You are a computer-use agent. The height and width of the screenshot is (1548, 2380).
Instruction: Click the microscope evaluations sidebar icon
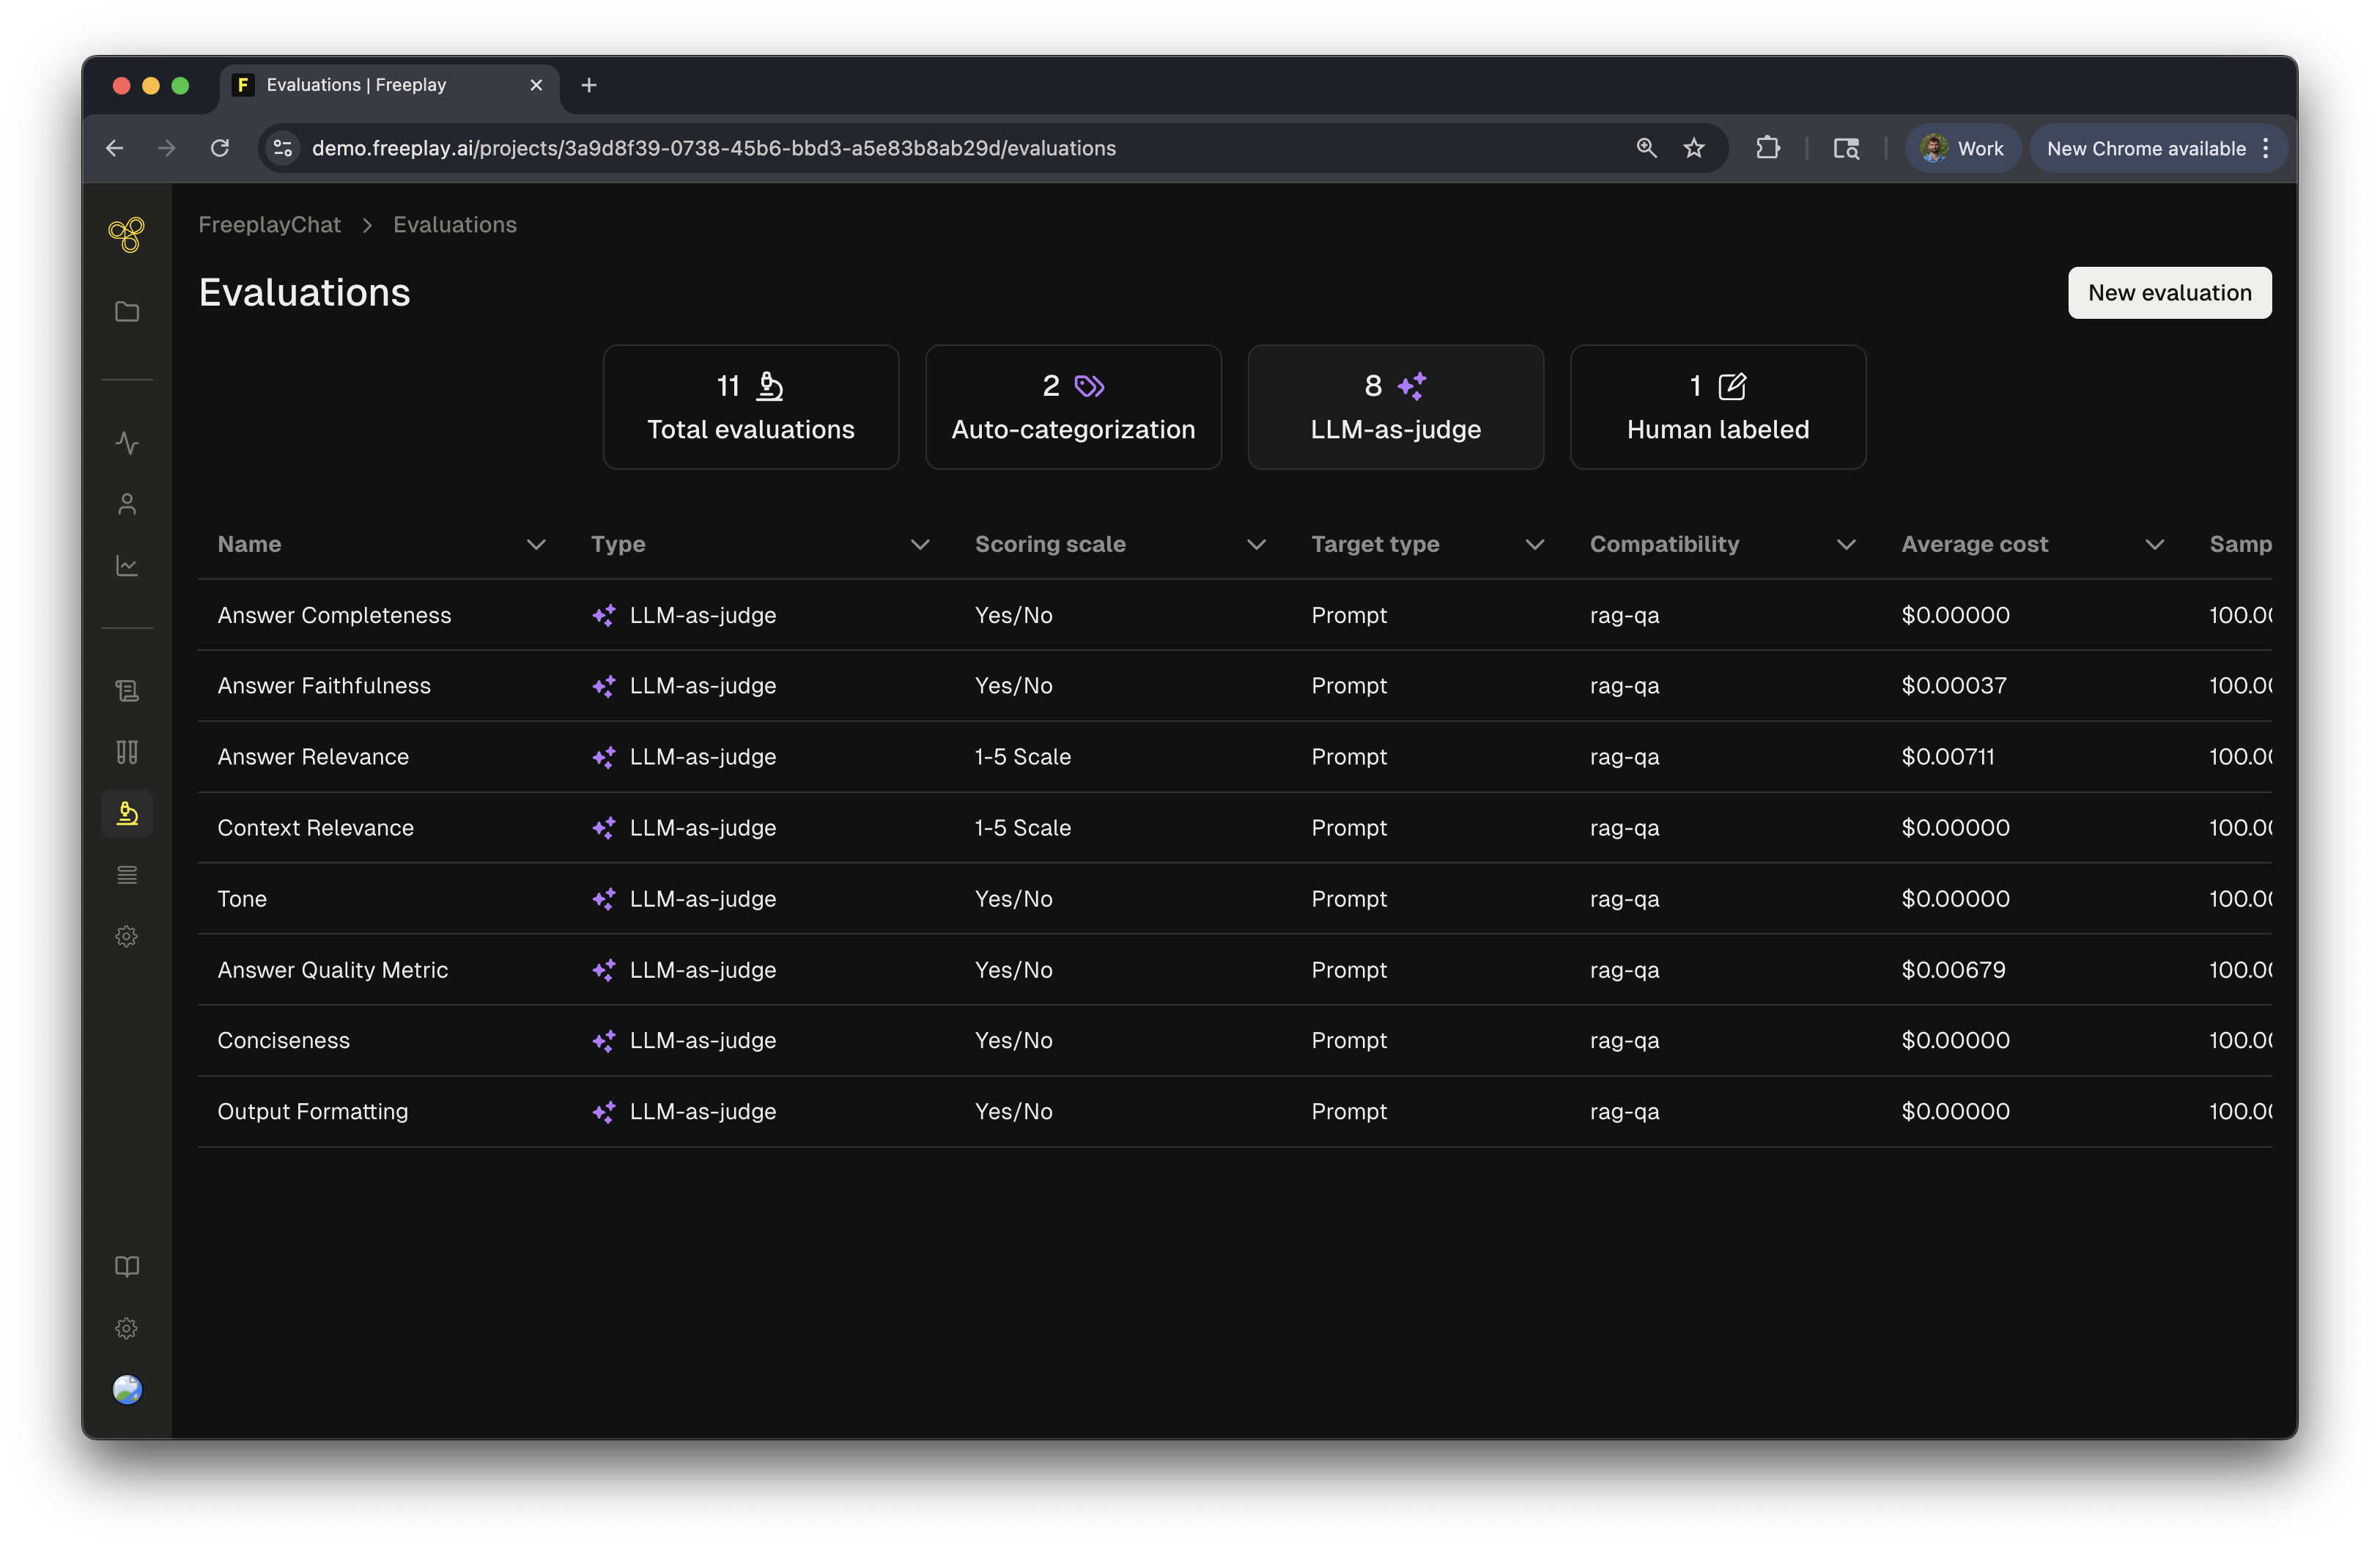(x=127, y=813)
